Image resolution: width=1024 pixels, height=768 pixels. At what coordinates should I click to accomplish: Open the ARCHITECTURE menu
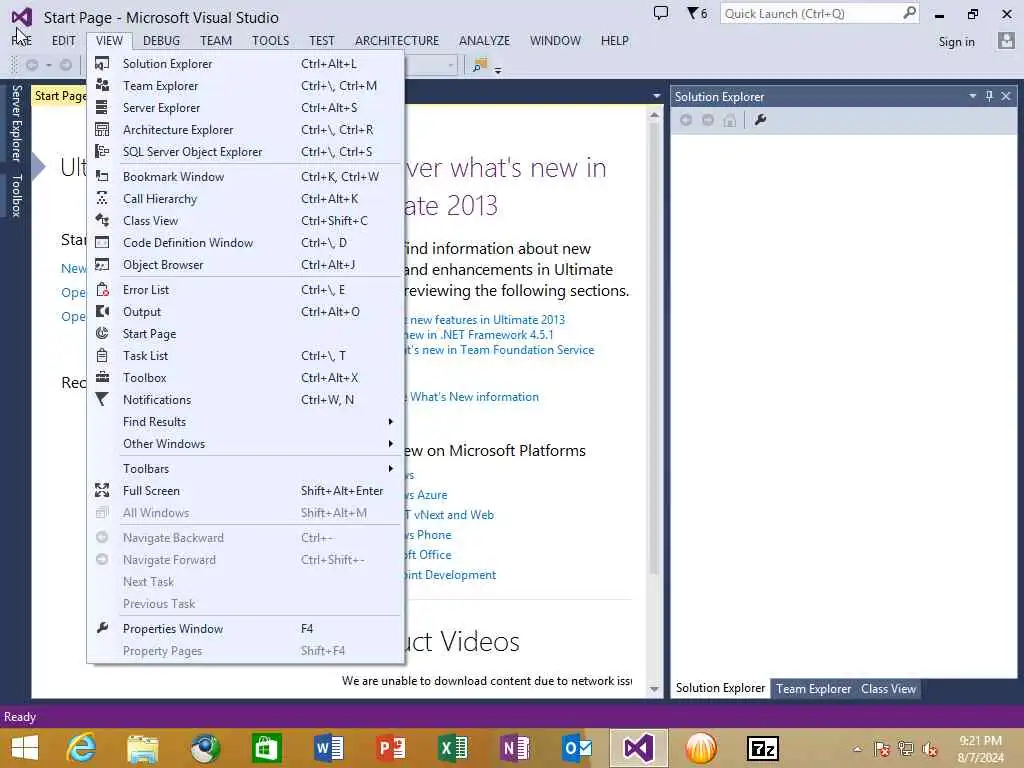[x=397, y=40]
